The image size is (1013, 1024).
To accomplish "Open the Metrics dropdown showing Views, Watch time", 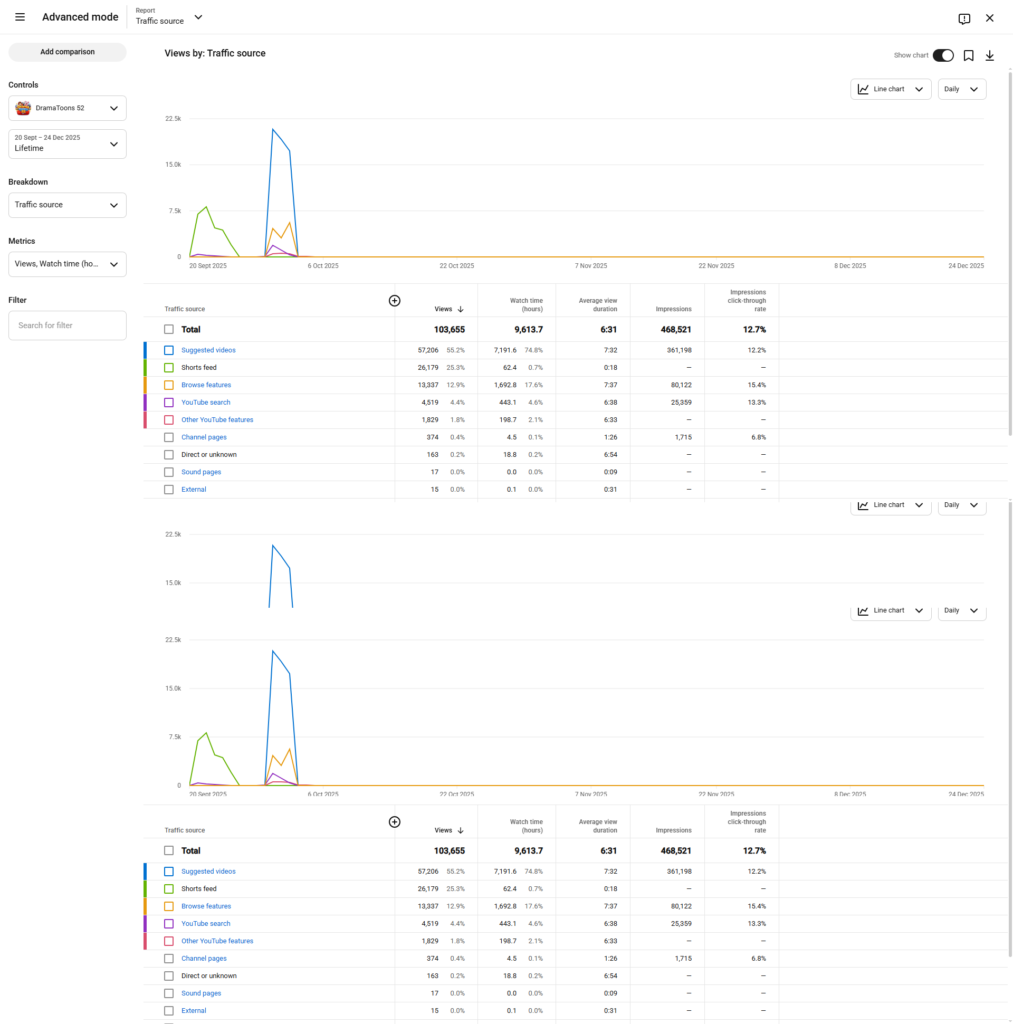I will [x=67, y=264].
